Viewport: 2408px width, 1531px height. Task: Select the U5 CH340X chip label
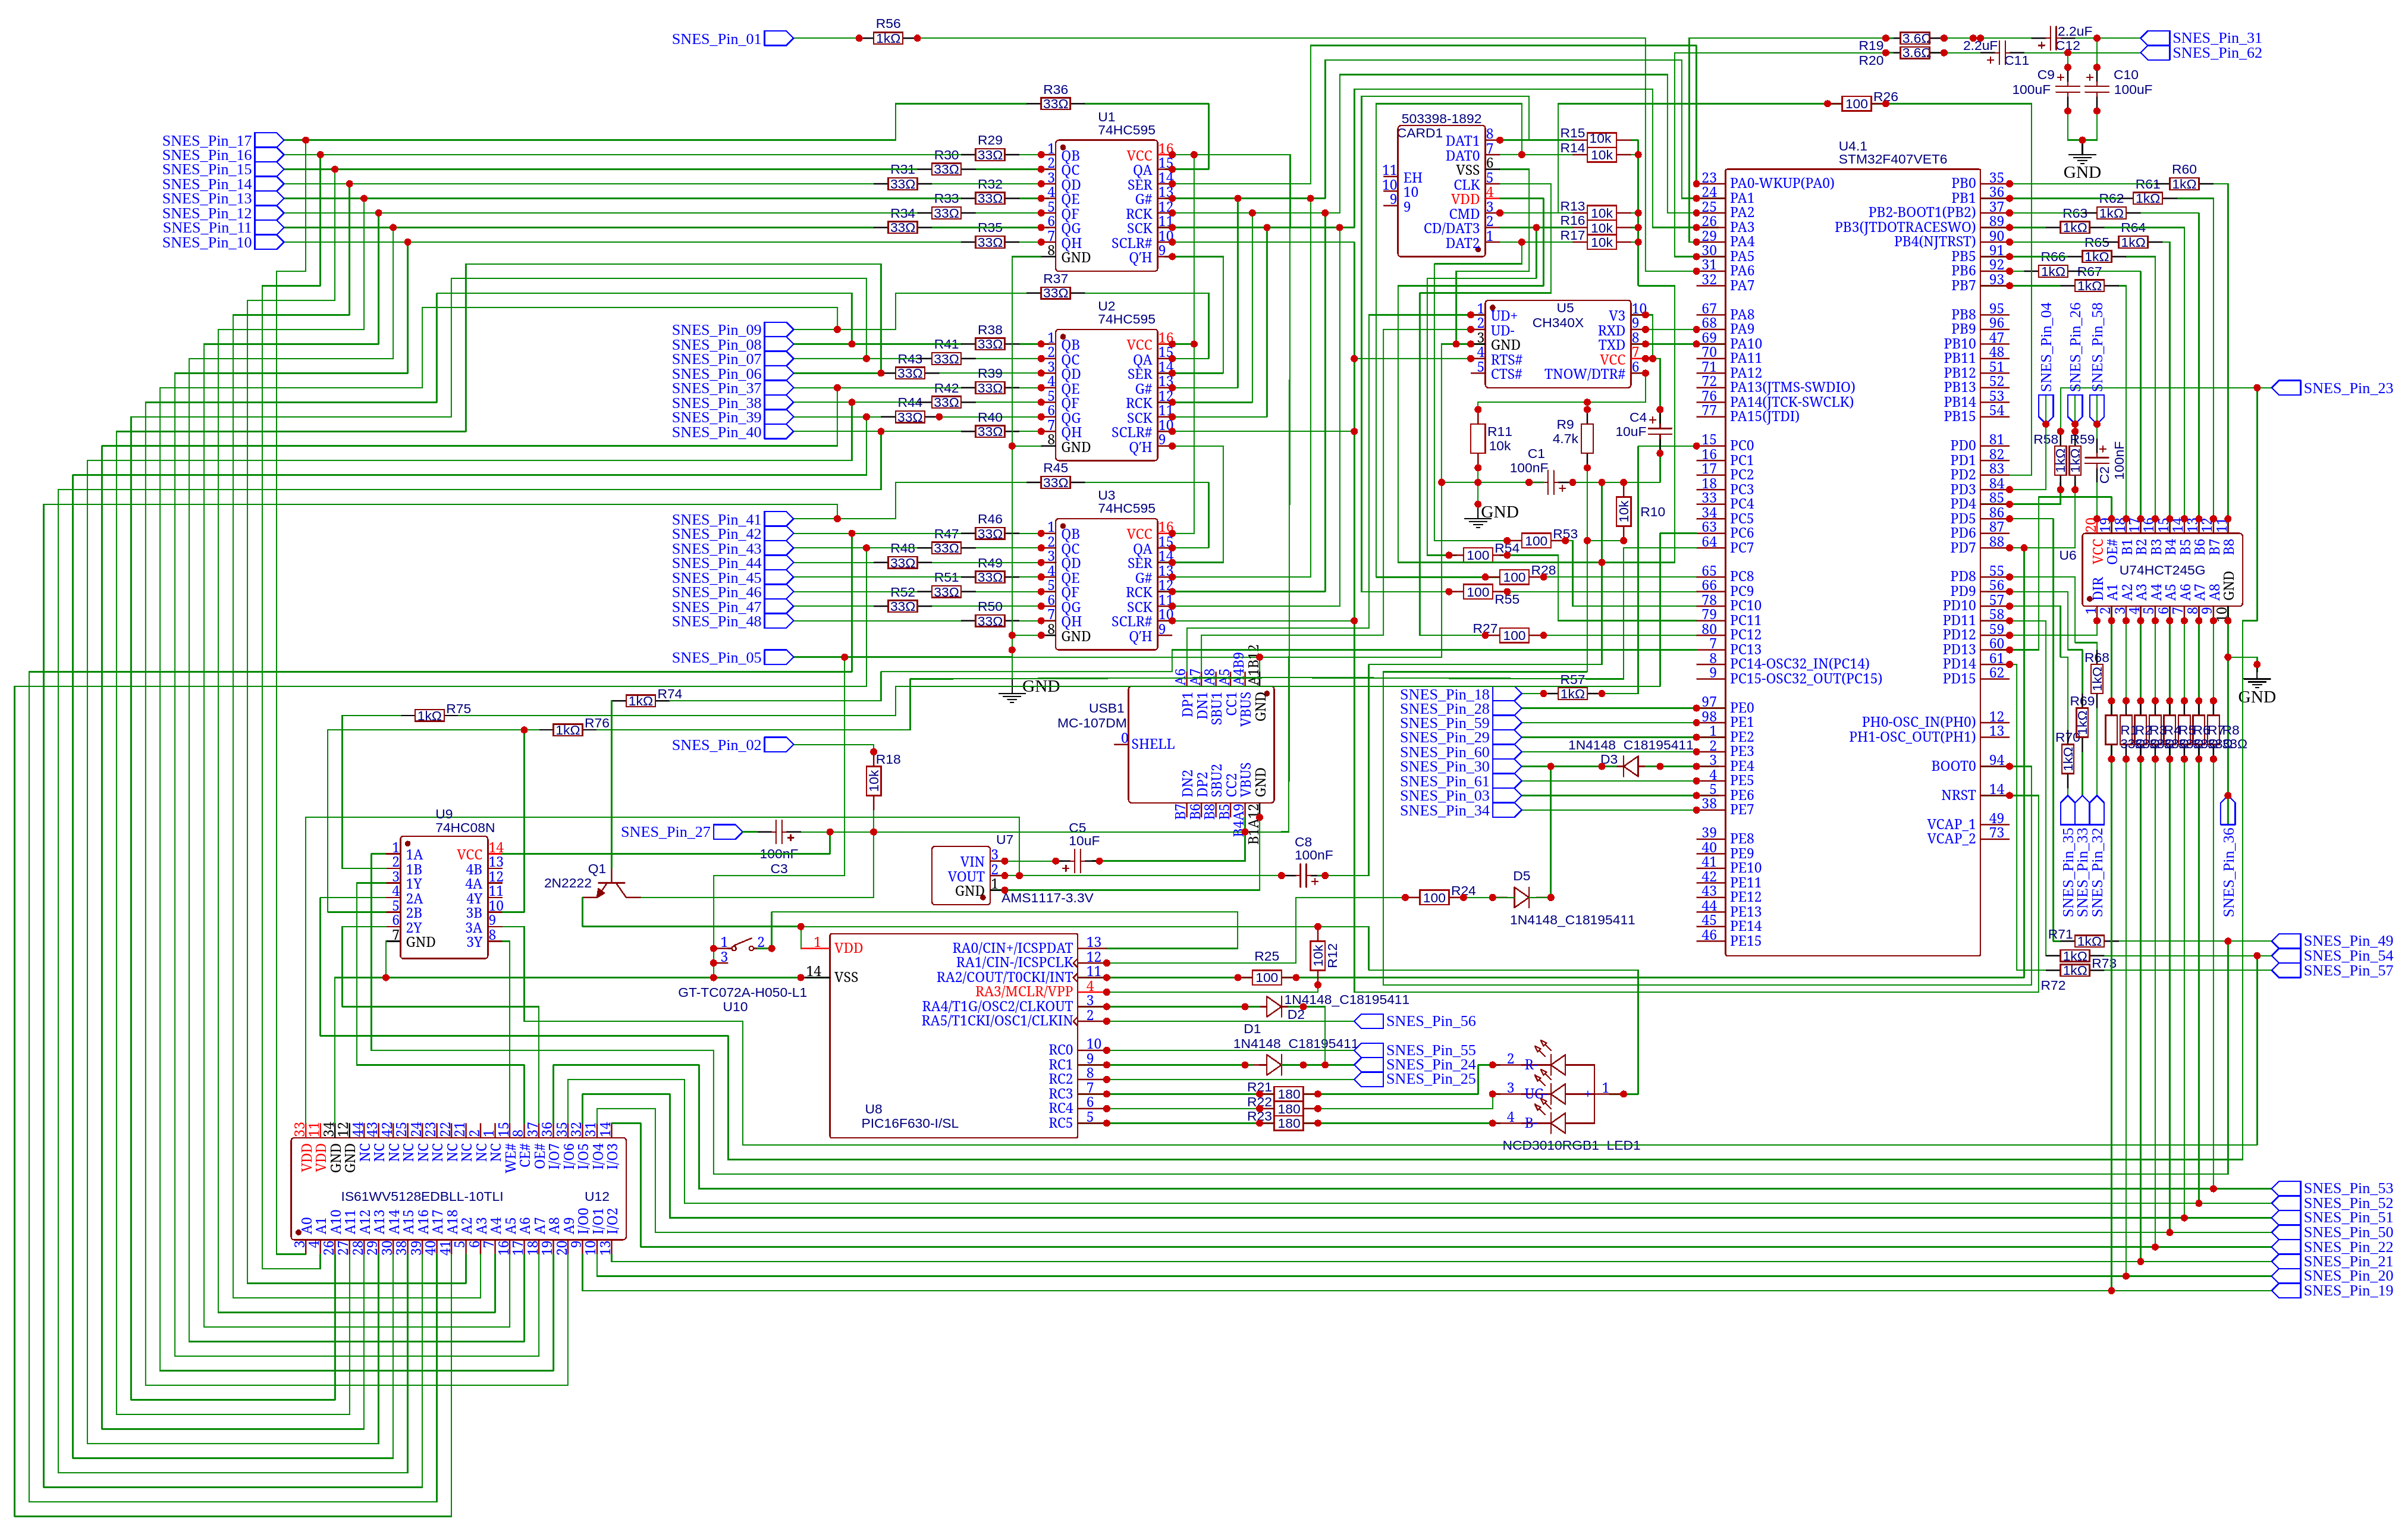click(1558, 315)
